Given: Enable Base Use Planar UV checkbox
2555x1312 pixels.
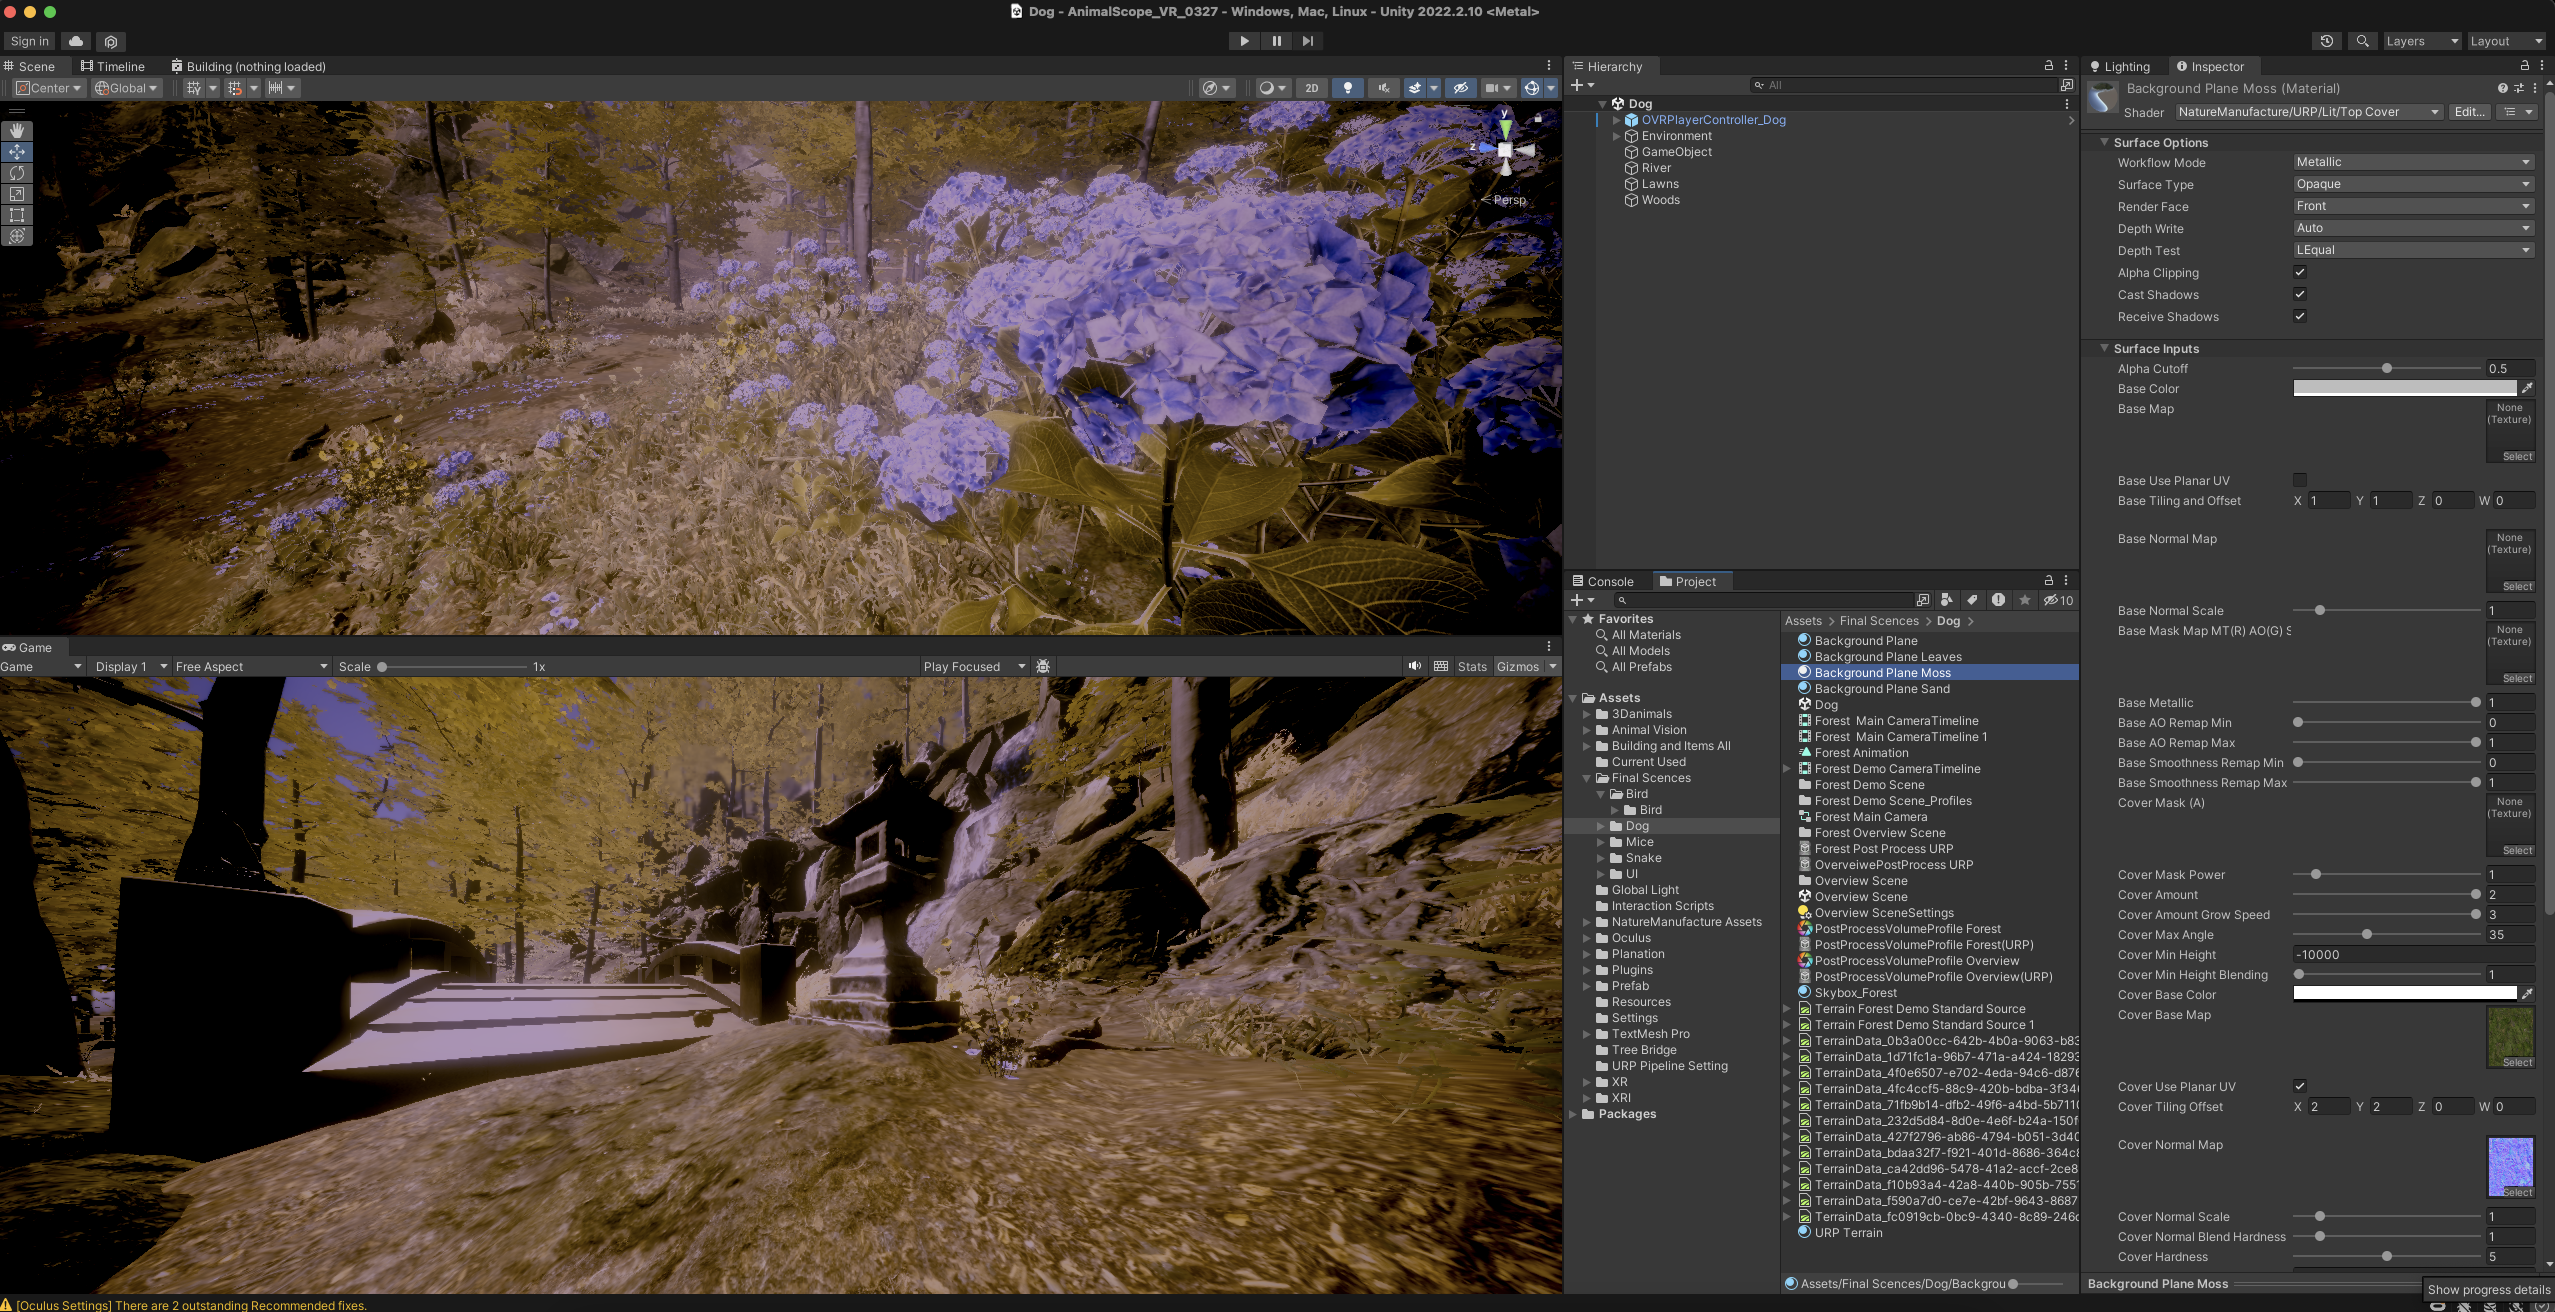Looking at the screenshot, I should [2299, 480].
